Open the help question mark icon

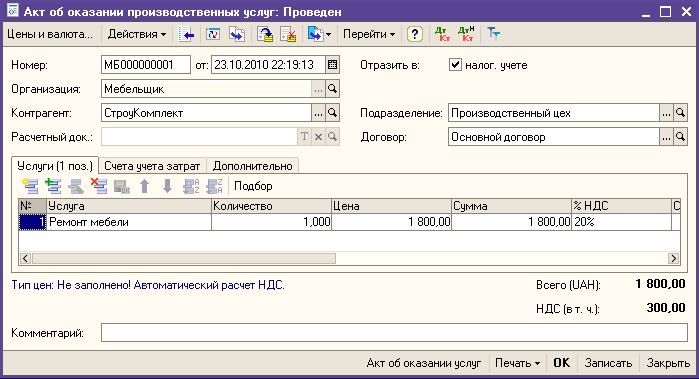pyautogui.click(x=415, y=34)
